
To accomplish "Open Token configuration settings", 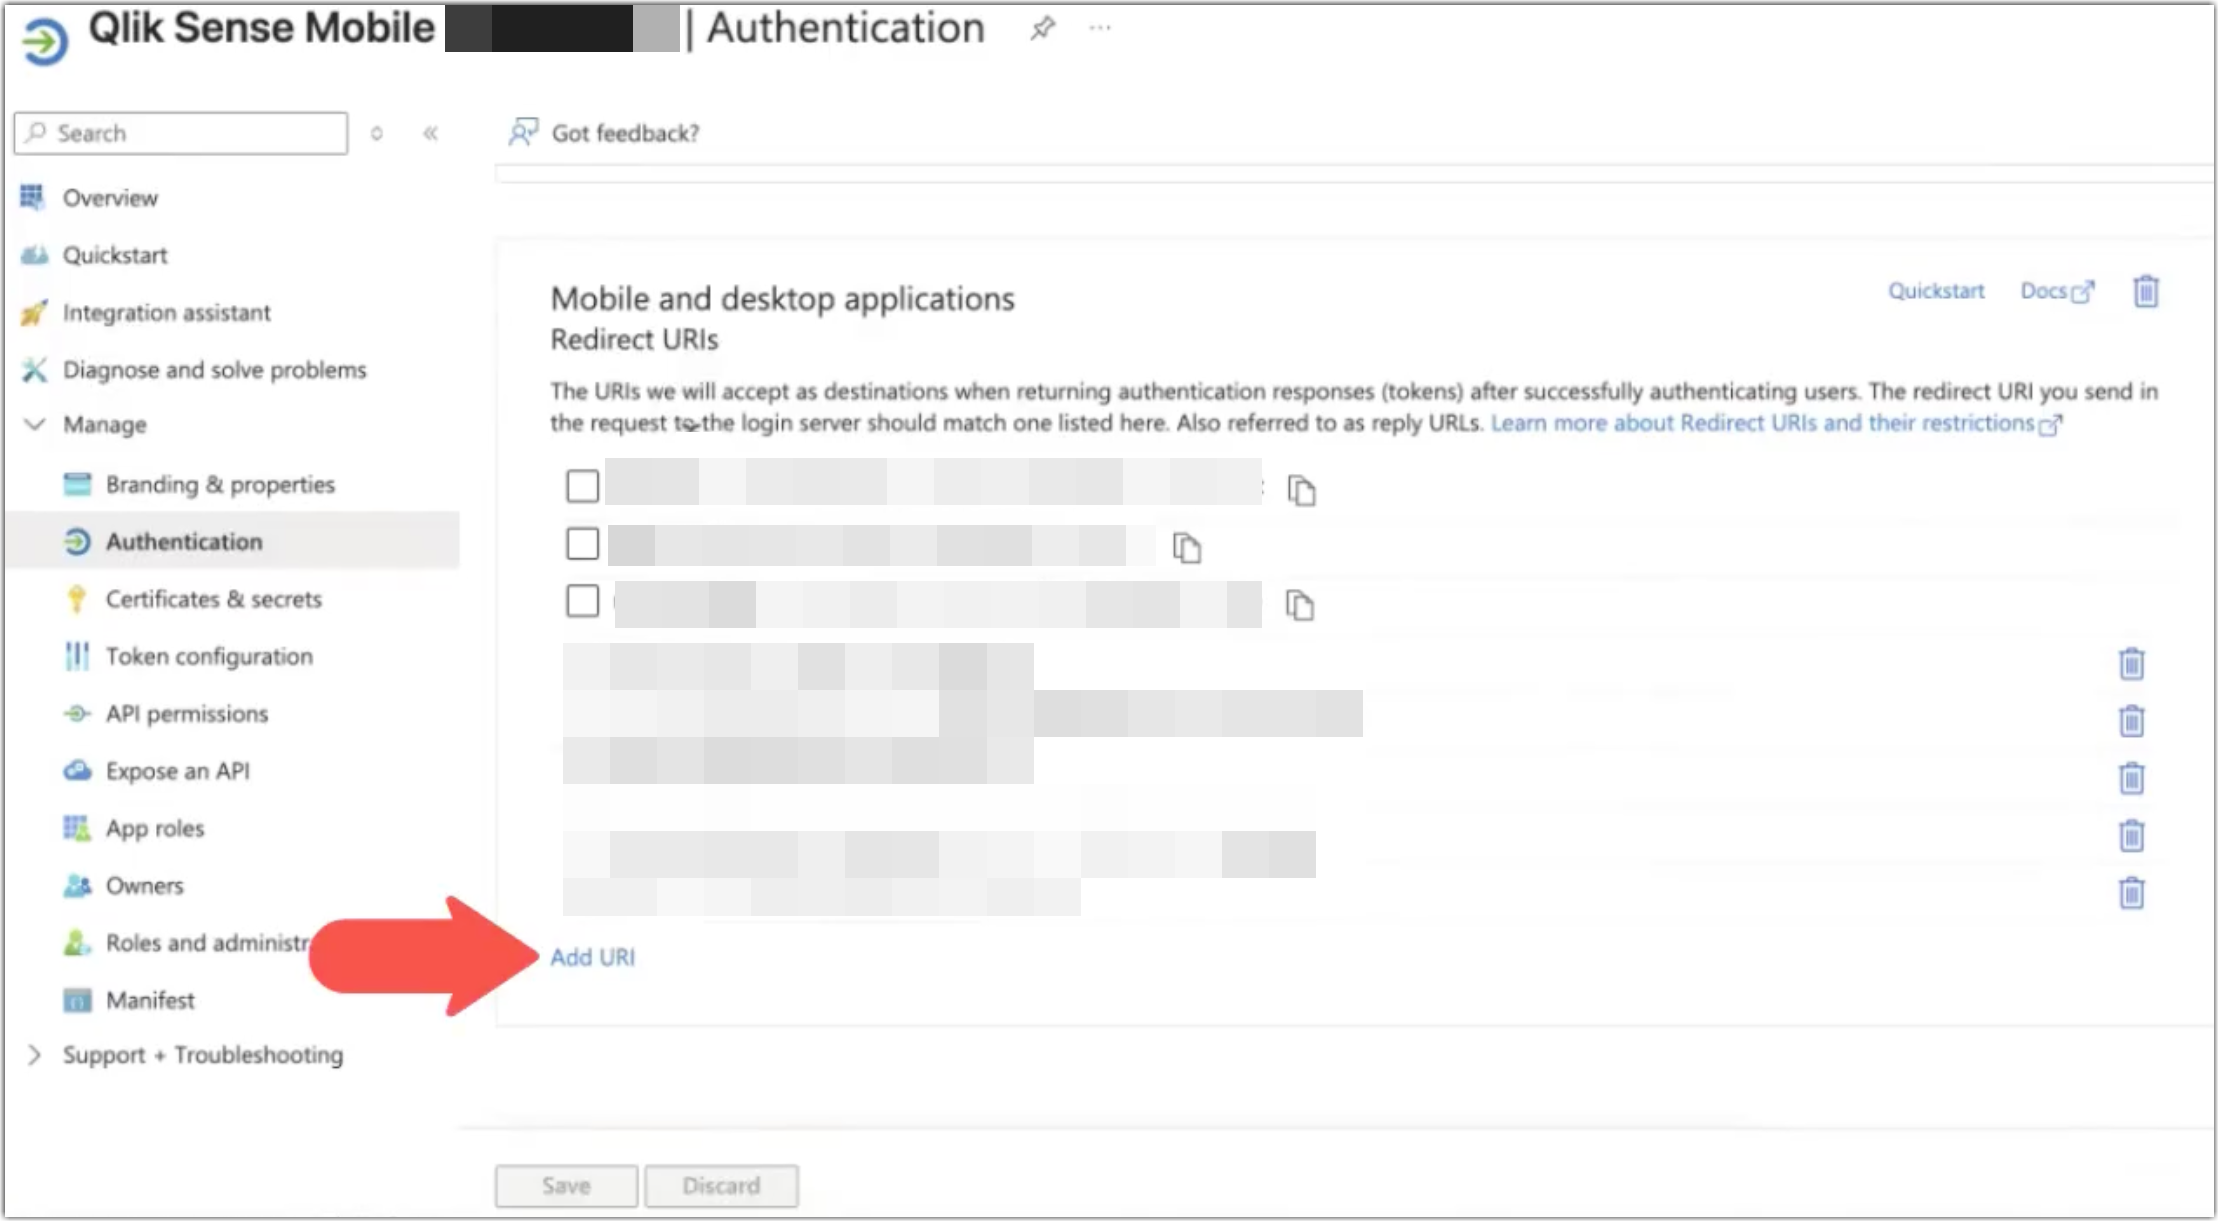I will pos(209,656).
